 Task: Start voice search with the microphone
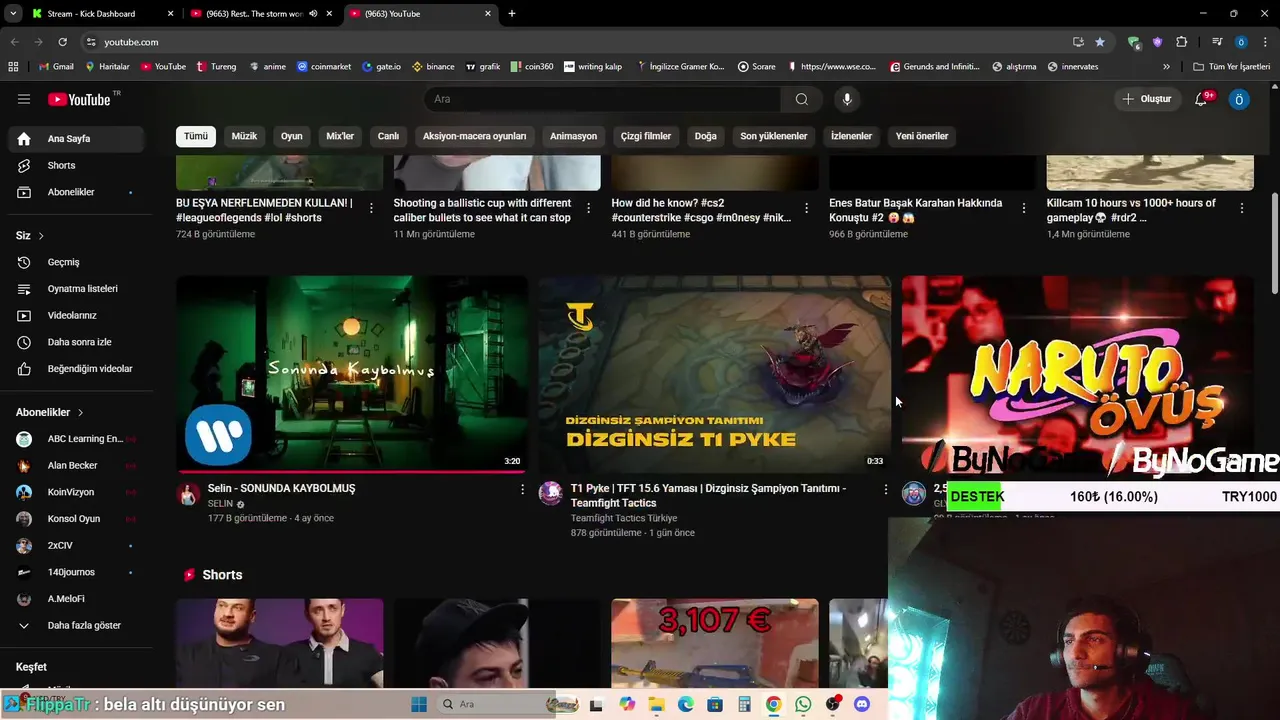(x=847, y=99)
